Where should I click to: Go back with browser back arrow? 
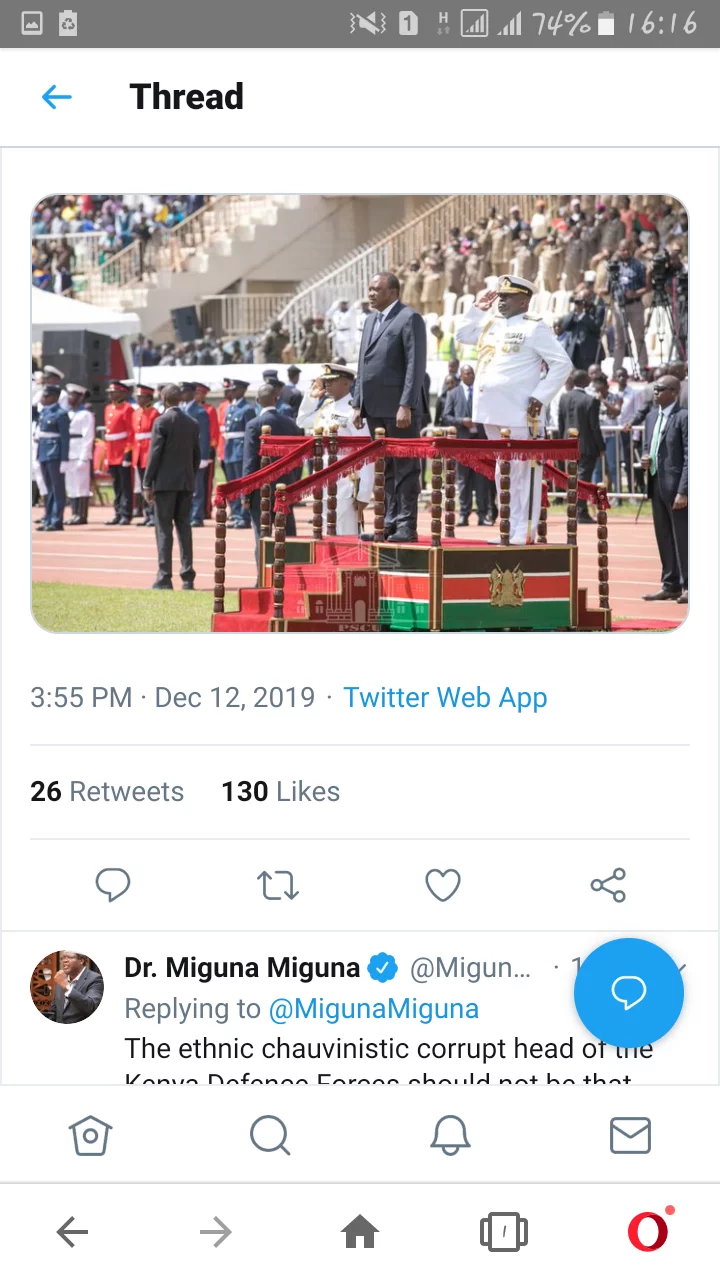tap(72, 1232)
